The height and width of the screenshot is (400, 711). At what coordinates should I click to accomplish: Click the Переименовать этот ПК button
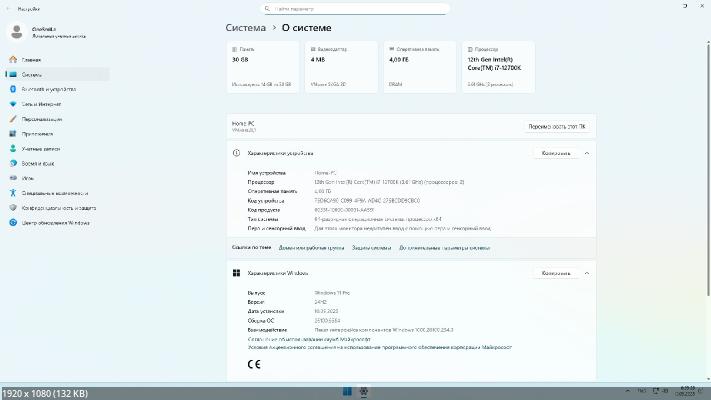(557, 126)
